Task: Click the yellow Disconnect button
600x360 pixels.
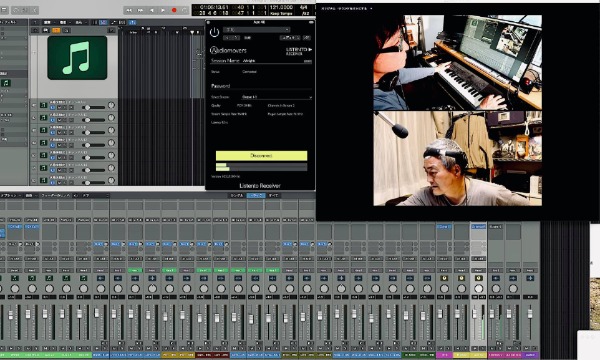Action: click(x=261, y=156)
